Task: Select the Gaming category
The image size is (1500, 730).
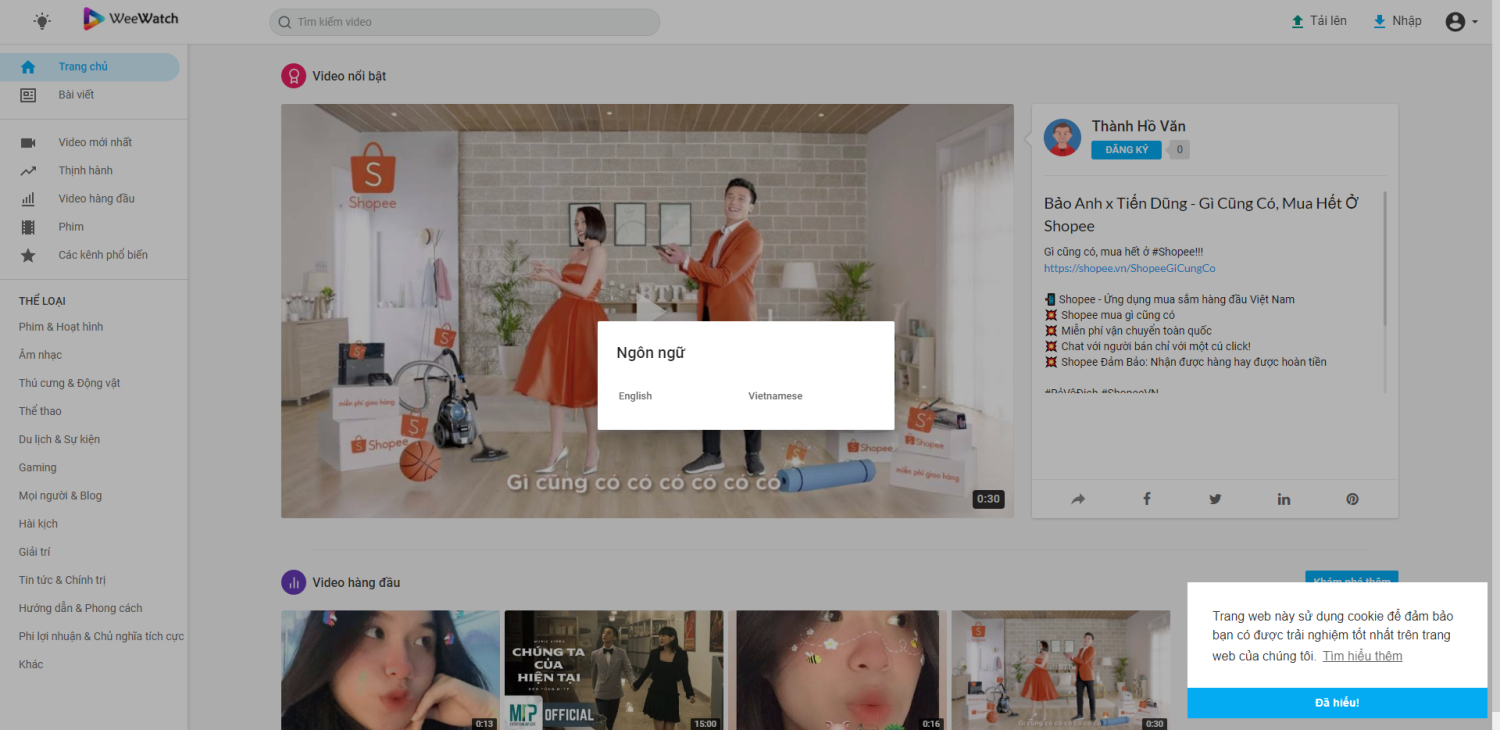Action: point(37,467)
